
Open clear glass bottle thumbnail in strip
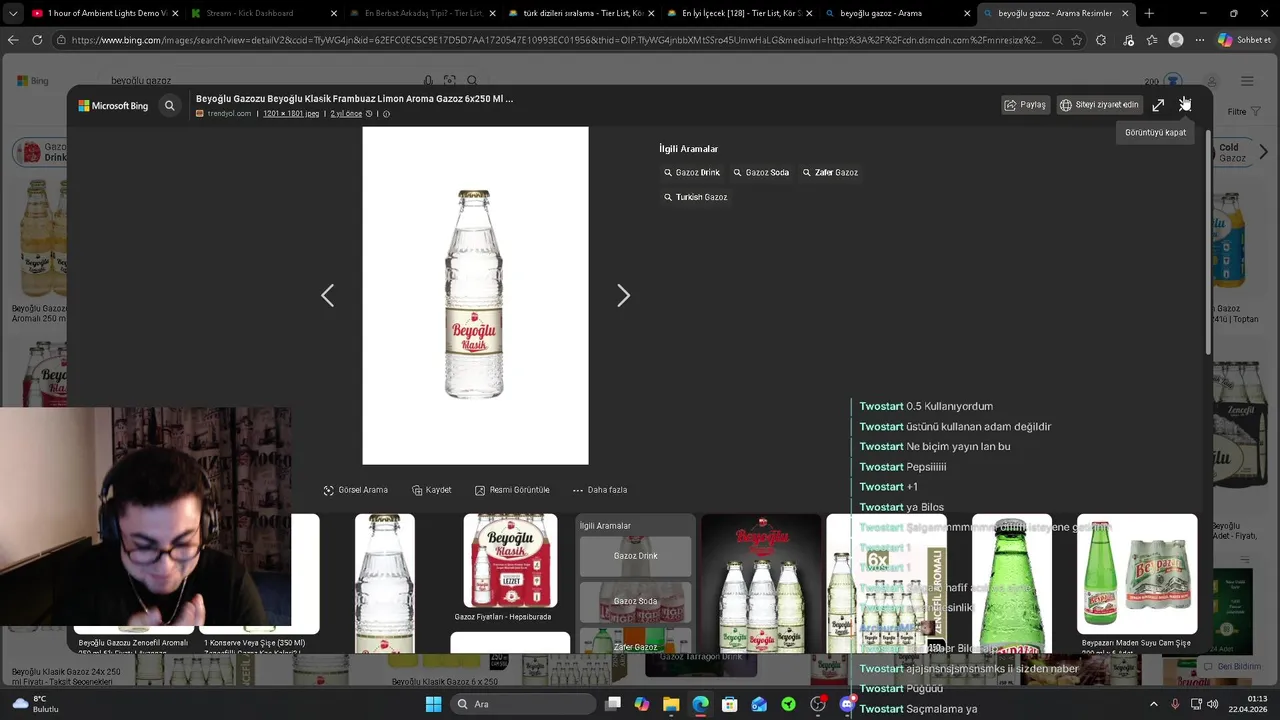[x=385, y=584]
